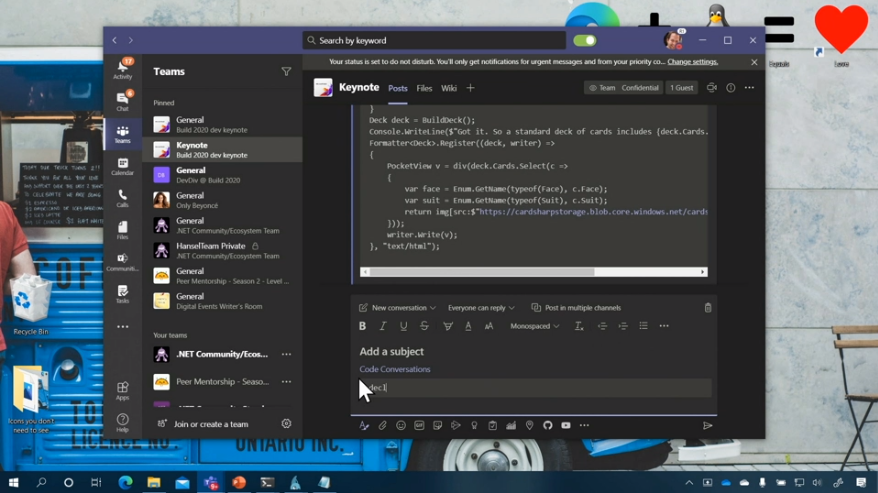The width and height of the screenshot is (878, 493).
Task: Open the Calendar app in sidebar
Action: [x=123, y=166]
